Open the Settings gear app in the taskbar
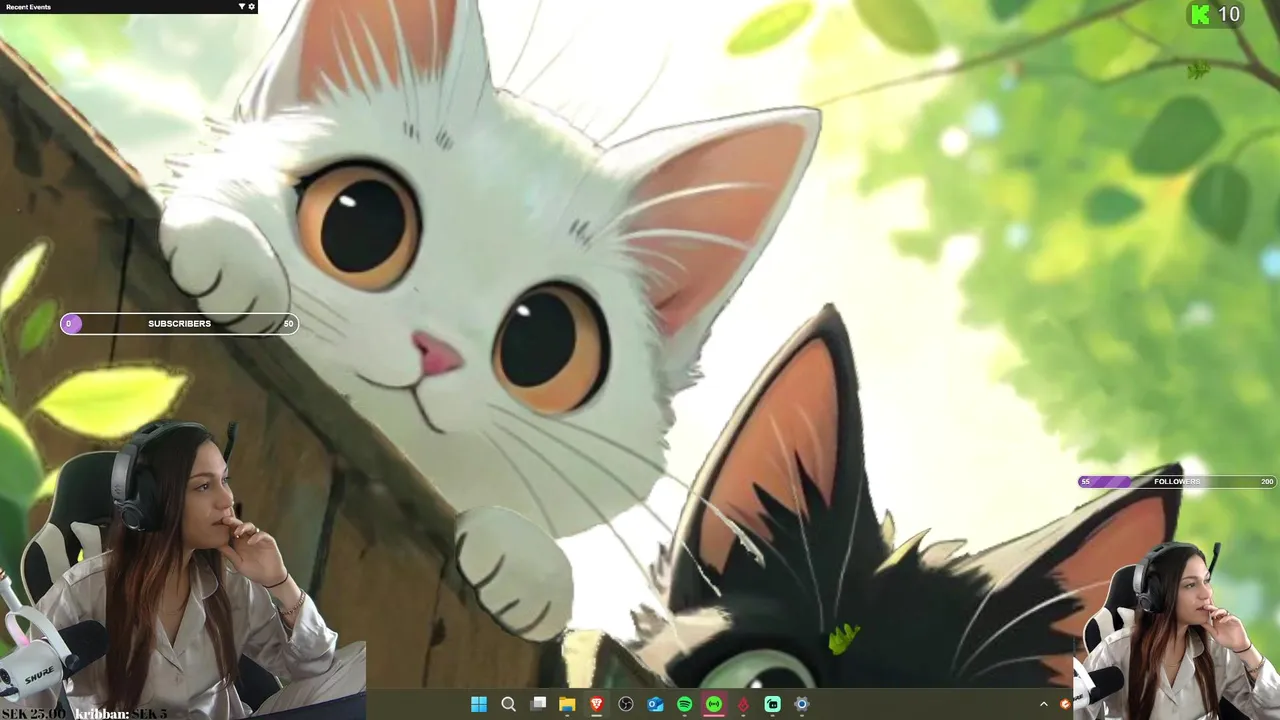Image resolution: width=1280 pixels, height=720 pixels. (x=802, y=704)
